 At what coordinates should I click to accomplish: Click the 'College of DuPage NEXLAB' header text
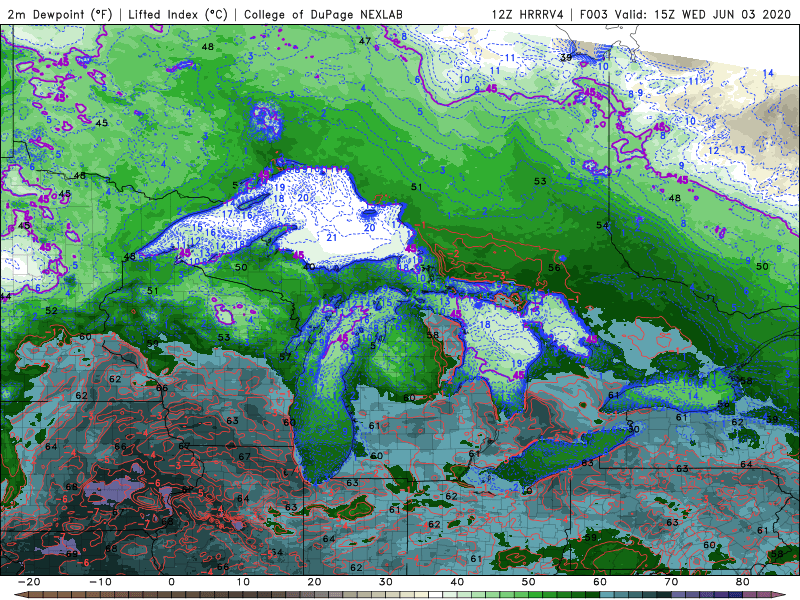pos(323,14)
